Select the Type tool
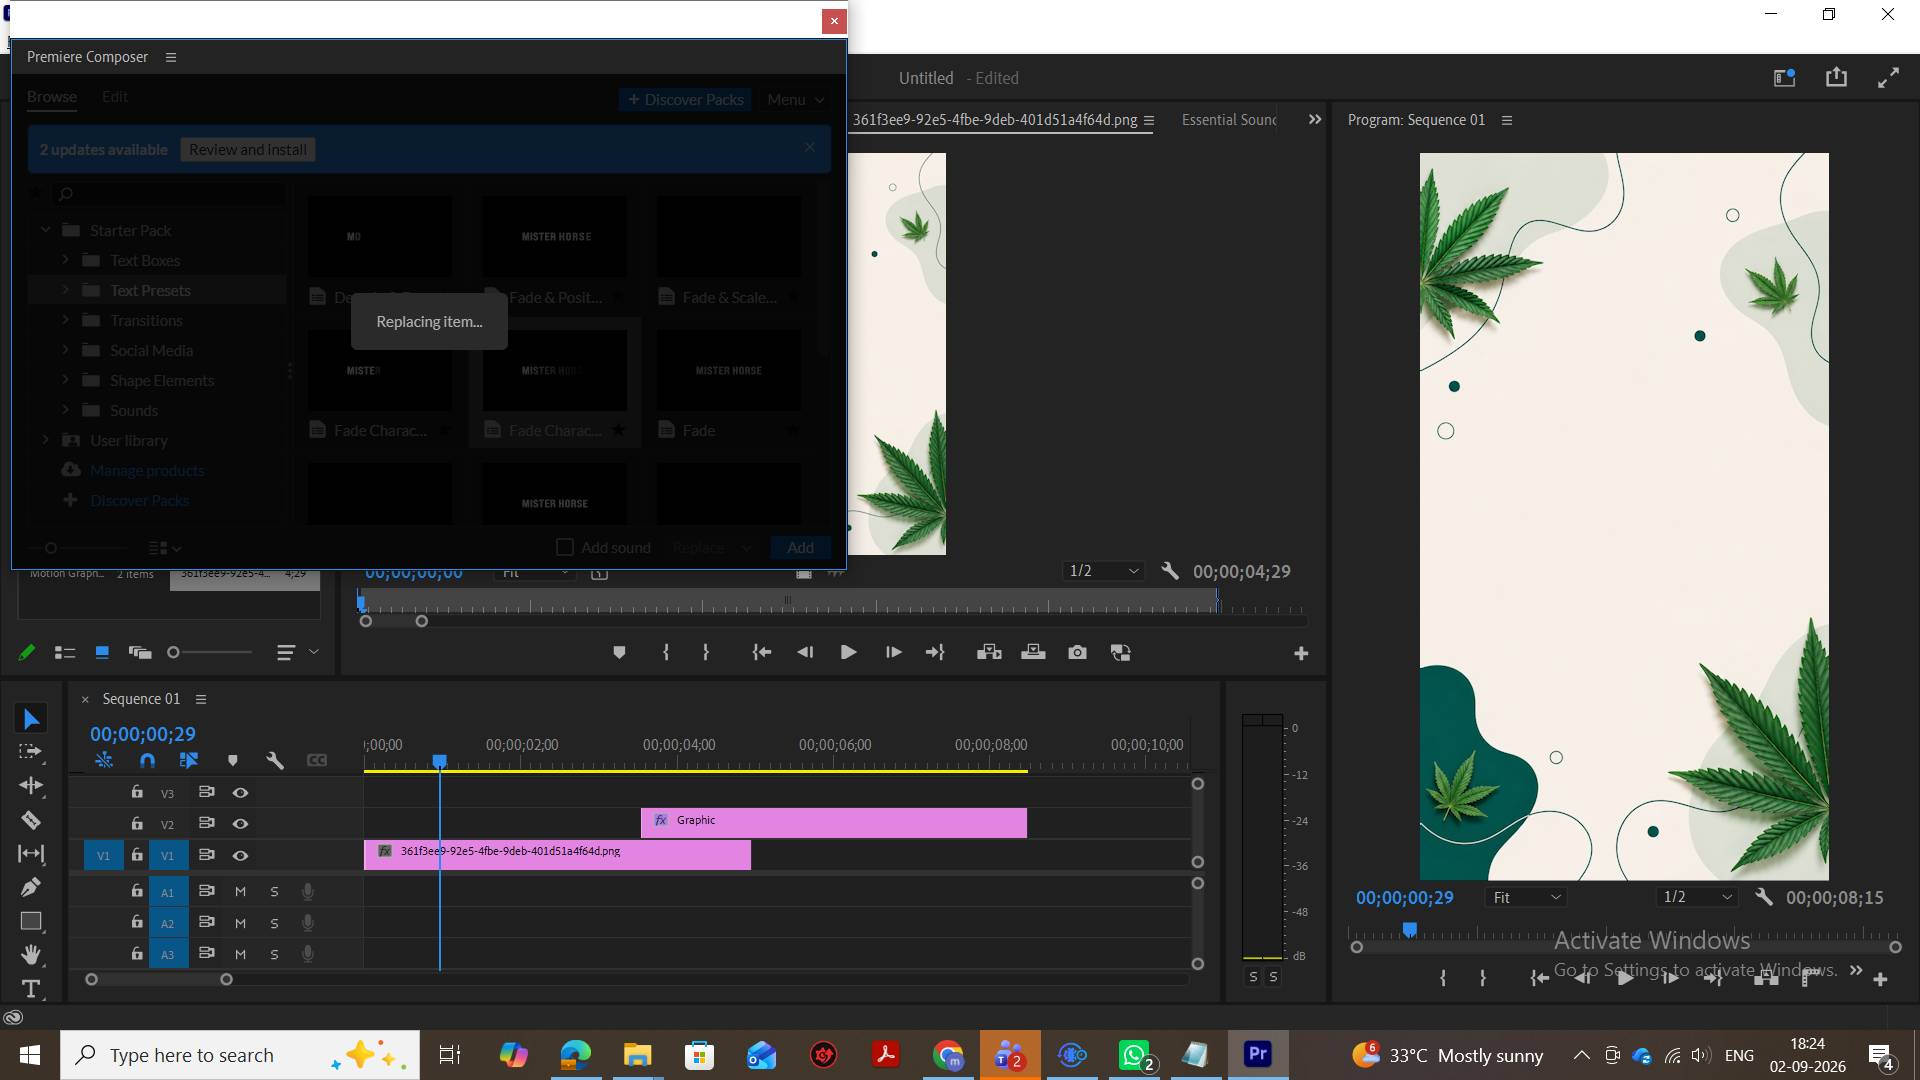Image resolution: width=1920 pixels, height=1080 pixels. (31, 988)
